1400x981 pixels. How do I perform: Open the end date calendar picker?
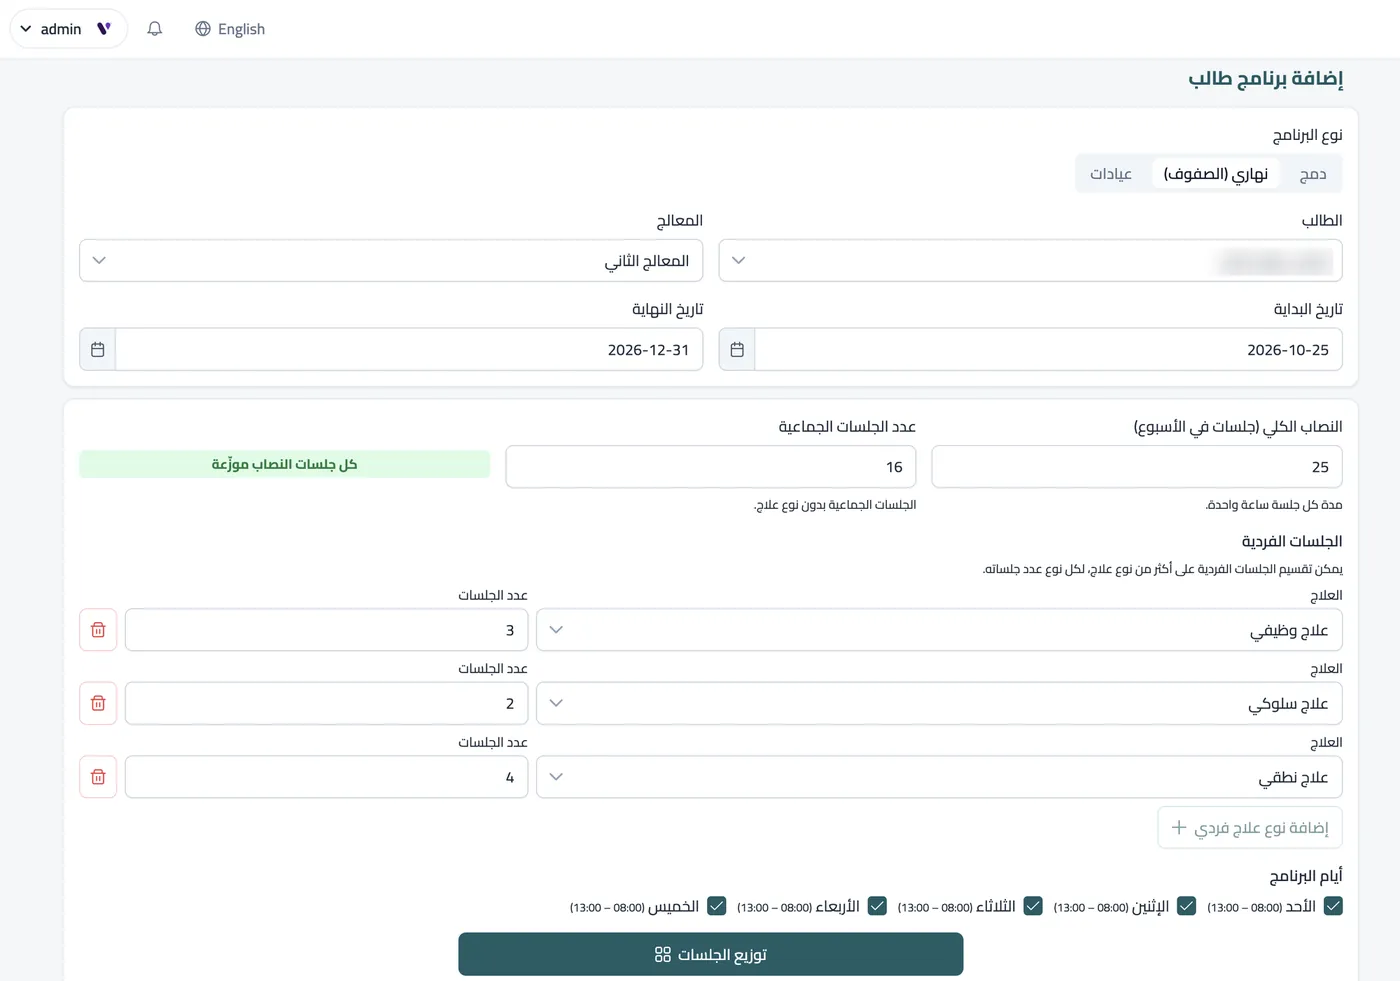pos(98,350)
